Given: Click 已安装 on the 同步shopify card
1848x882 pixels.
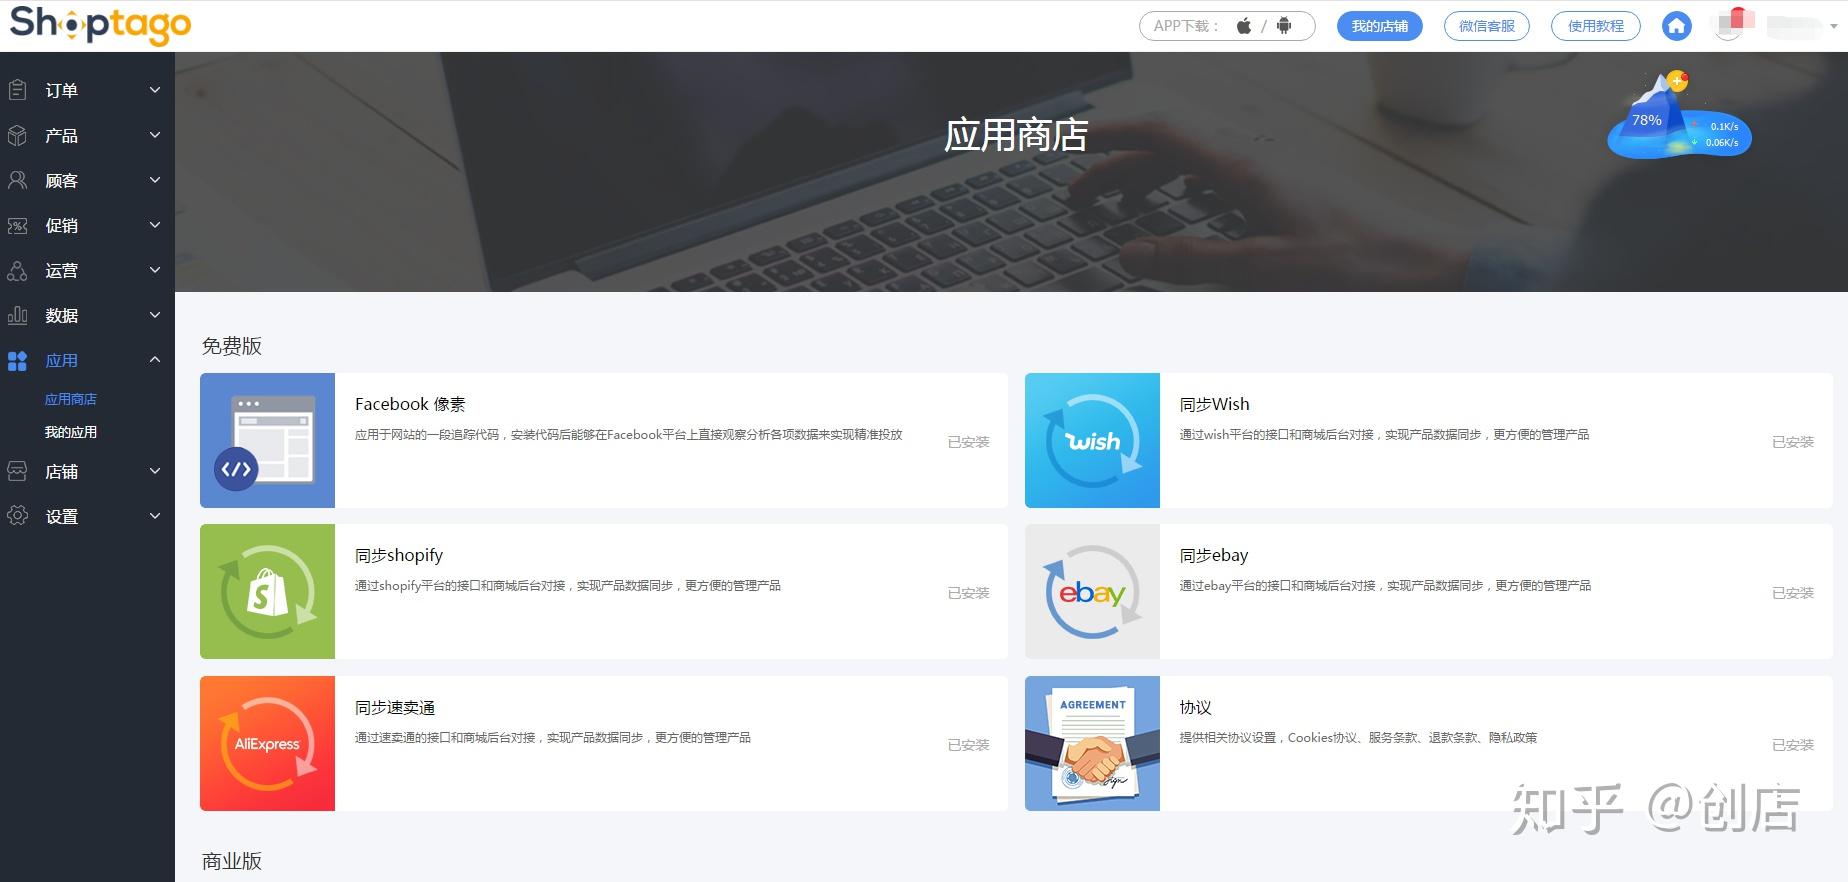Looking at the screenshot, I should click(969, 593).
